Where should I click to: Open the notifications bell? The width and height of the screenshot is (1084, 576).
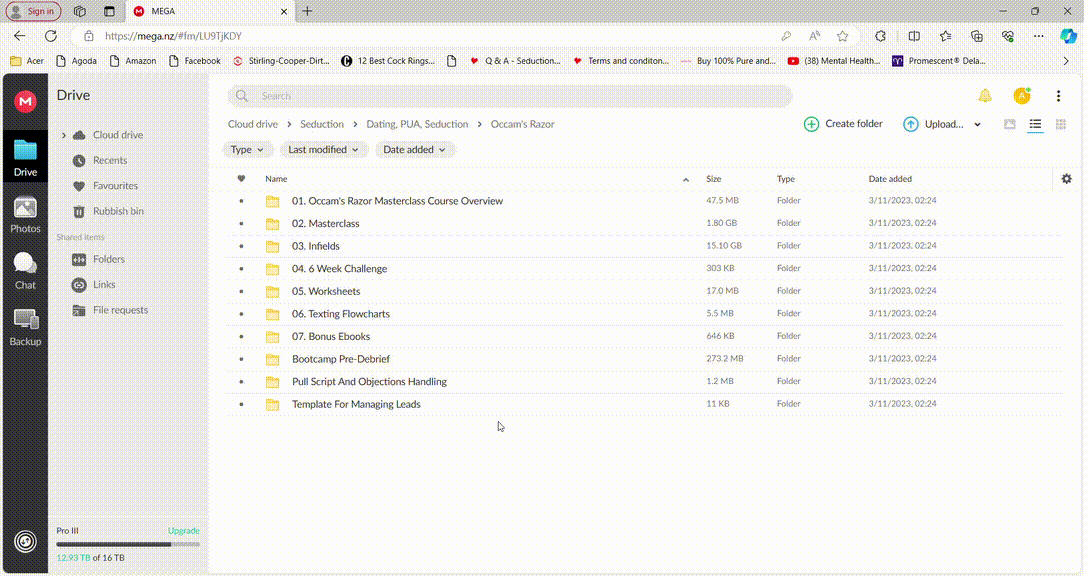point(985,96)
